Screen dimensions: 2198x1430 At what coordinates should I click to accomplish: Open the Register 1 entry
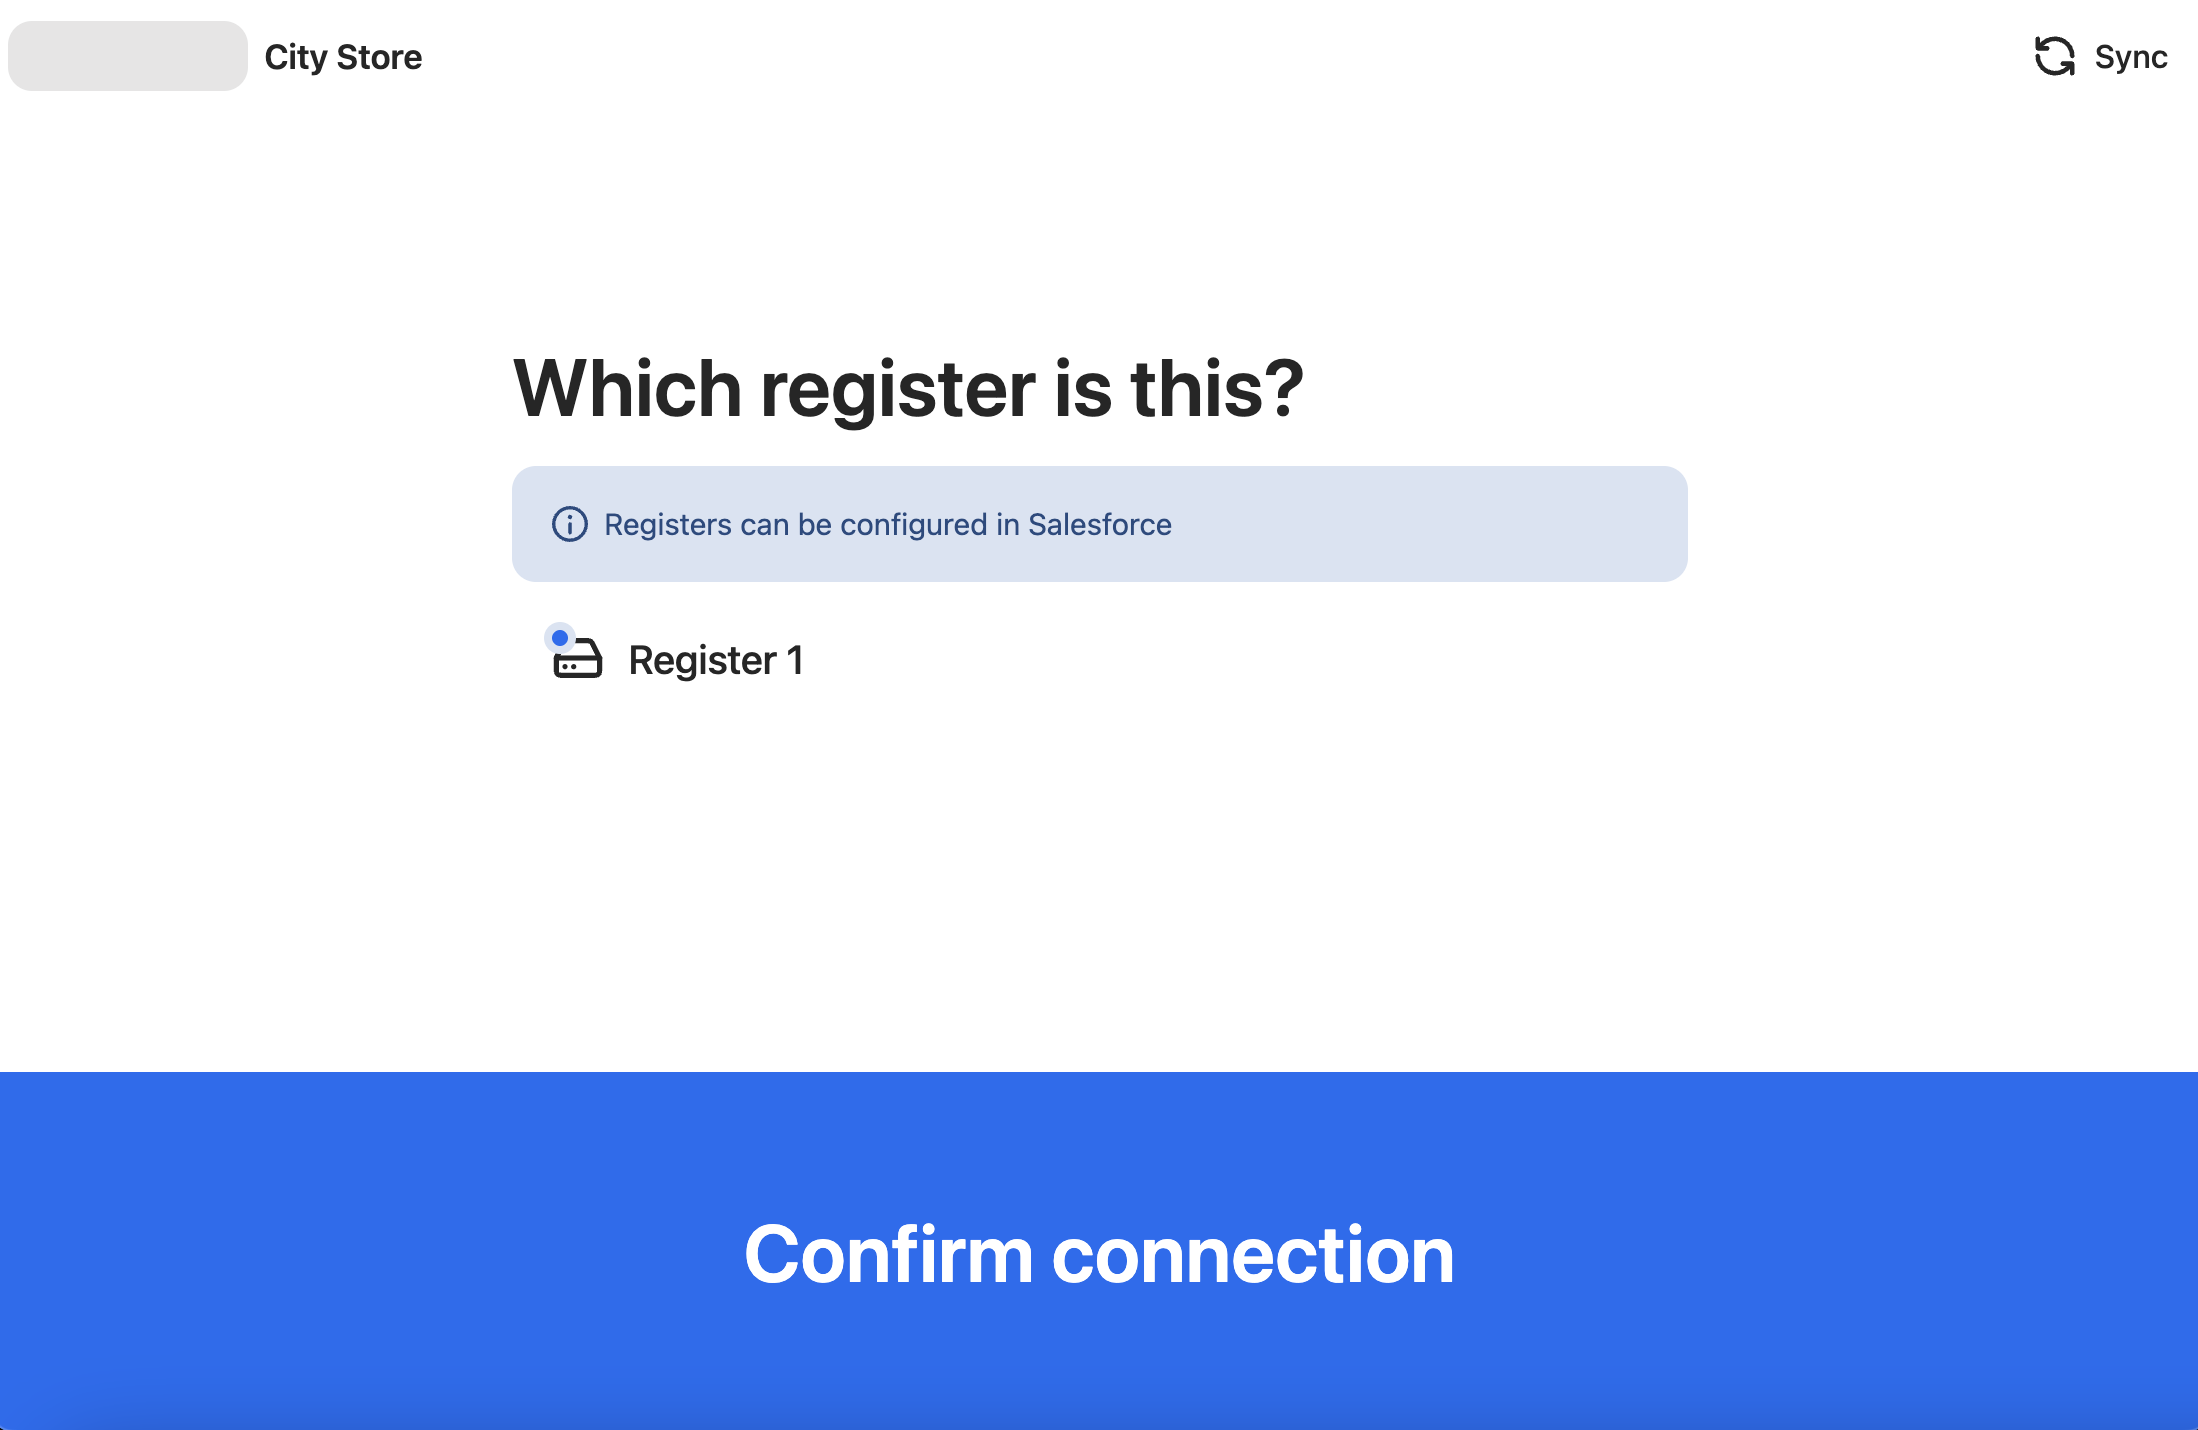(715, 660)
